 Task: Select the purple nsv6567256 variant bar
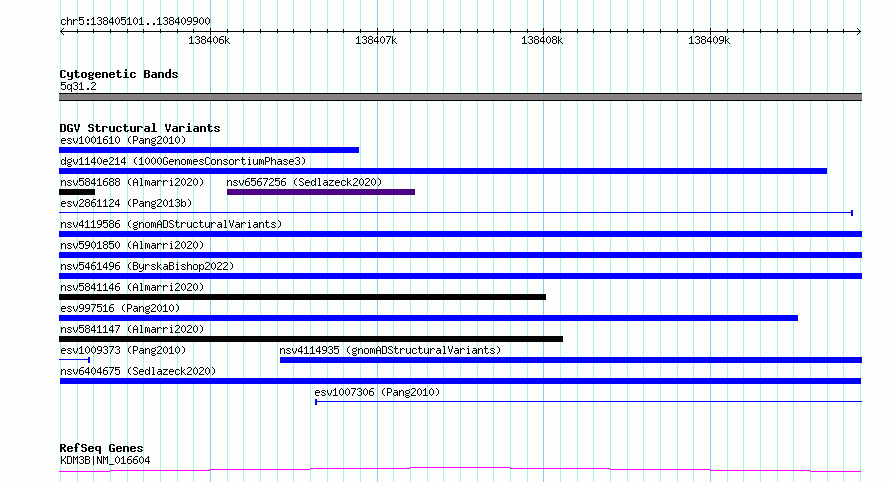coord(321,192)
